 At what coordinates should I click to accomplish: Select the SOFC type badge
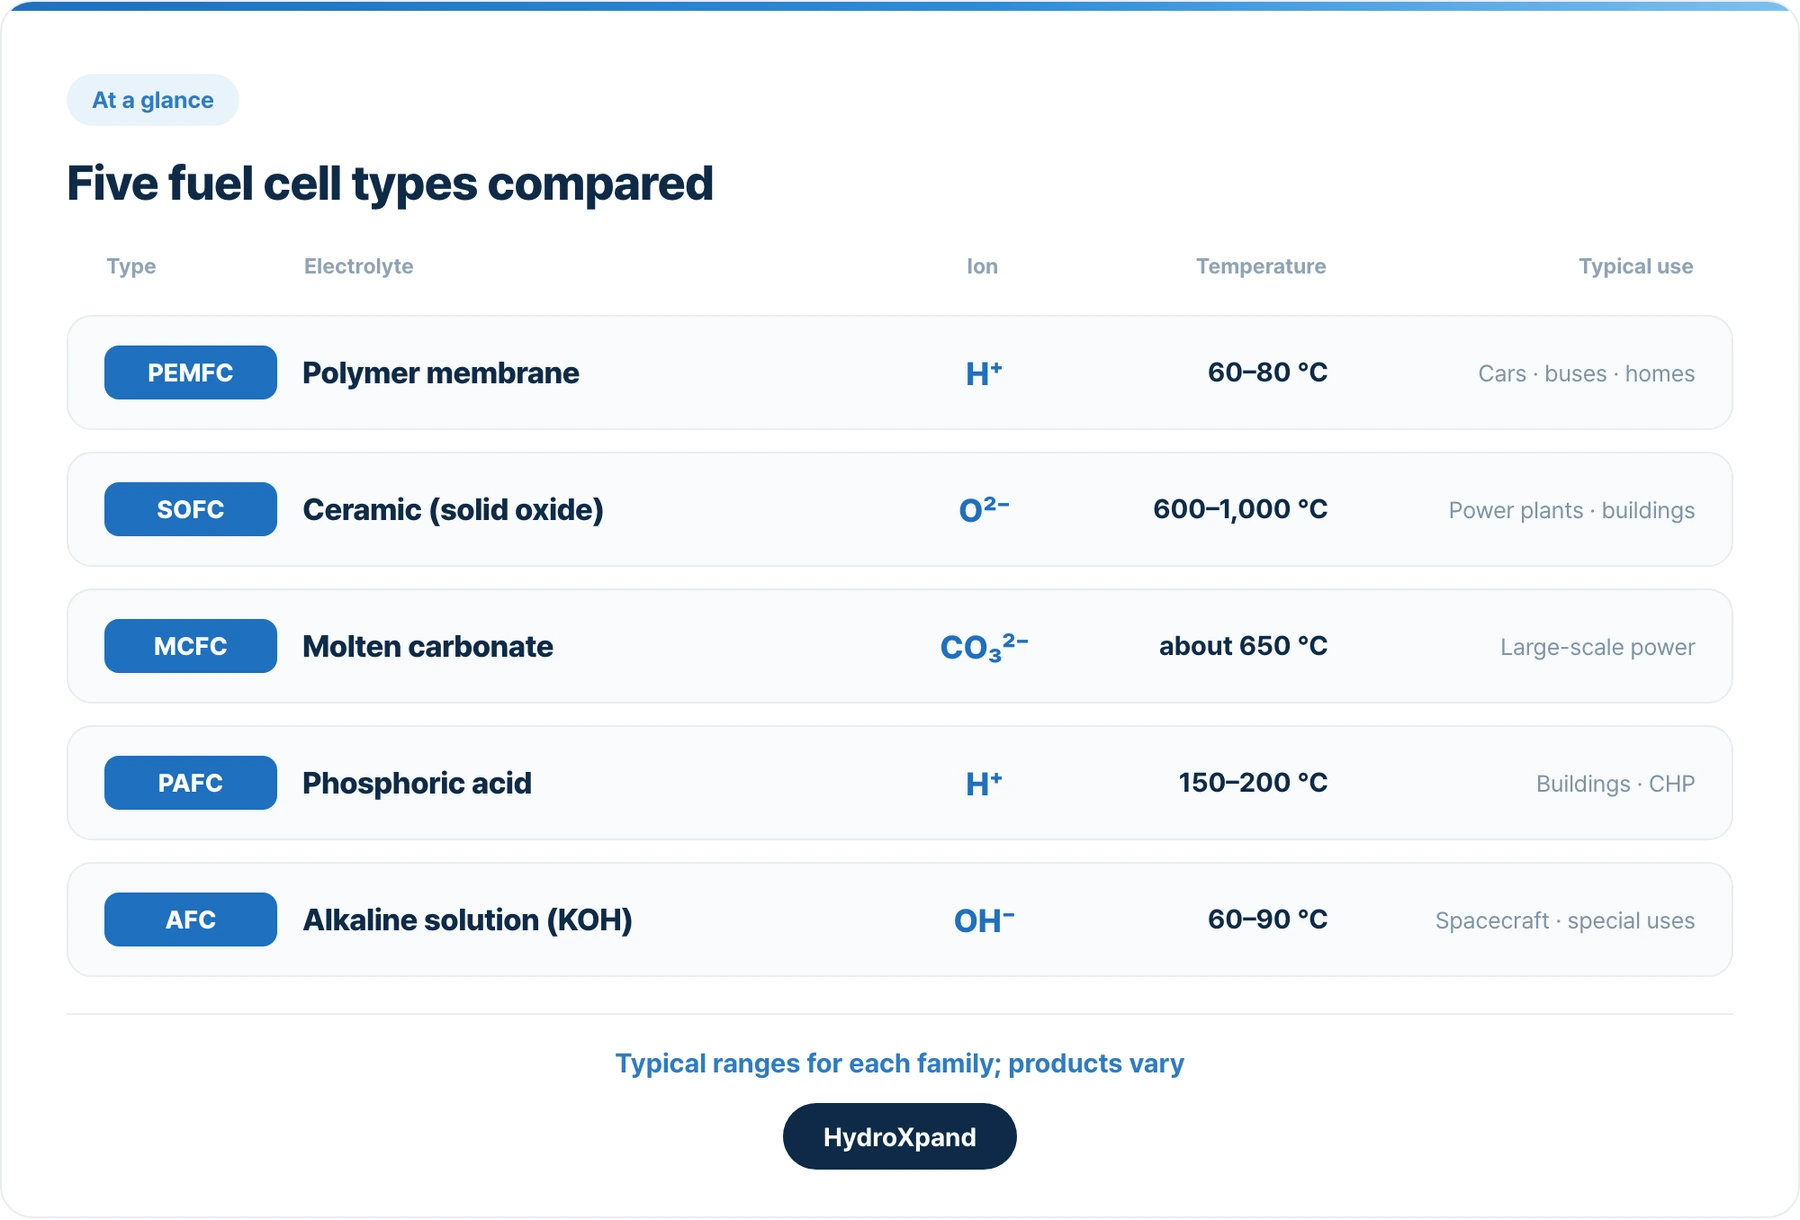[x=190, y=510]
